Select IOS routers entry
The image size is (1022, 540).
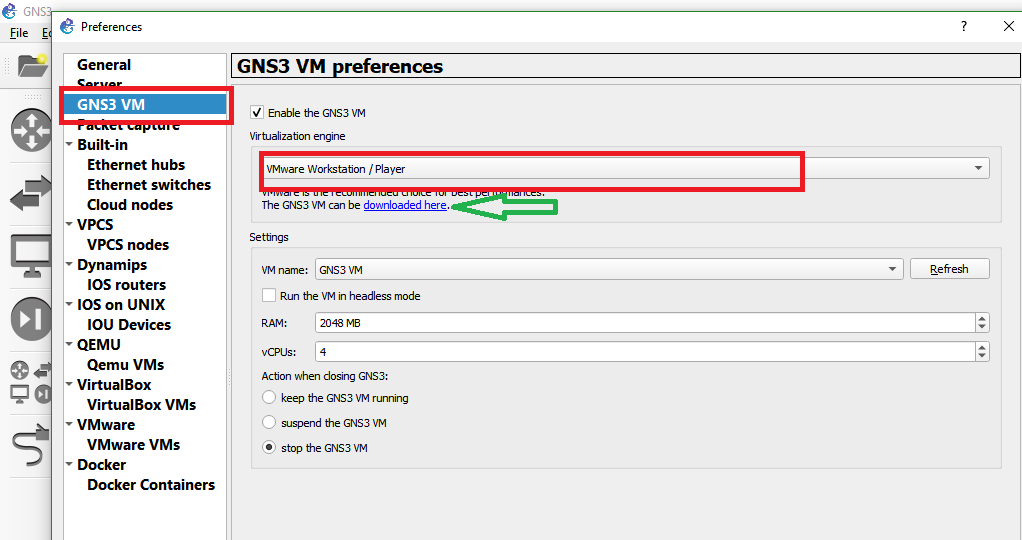coord(126,284)
